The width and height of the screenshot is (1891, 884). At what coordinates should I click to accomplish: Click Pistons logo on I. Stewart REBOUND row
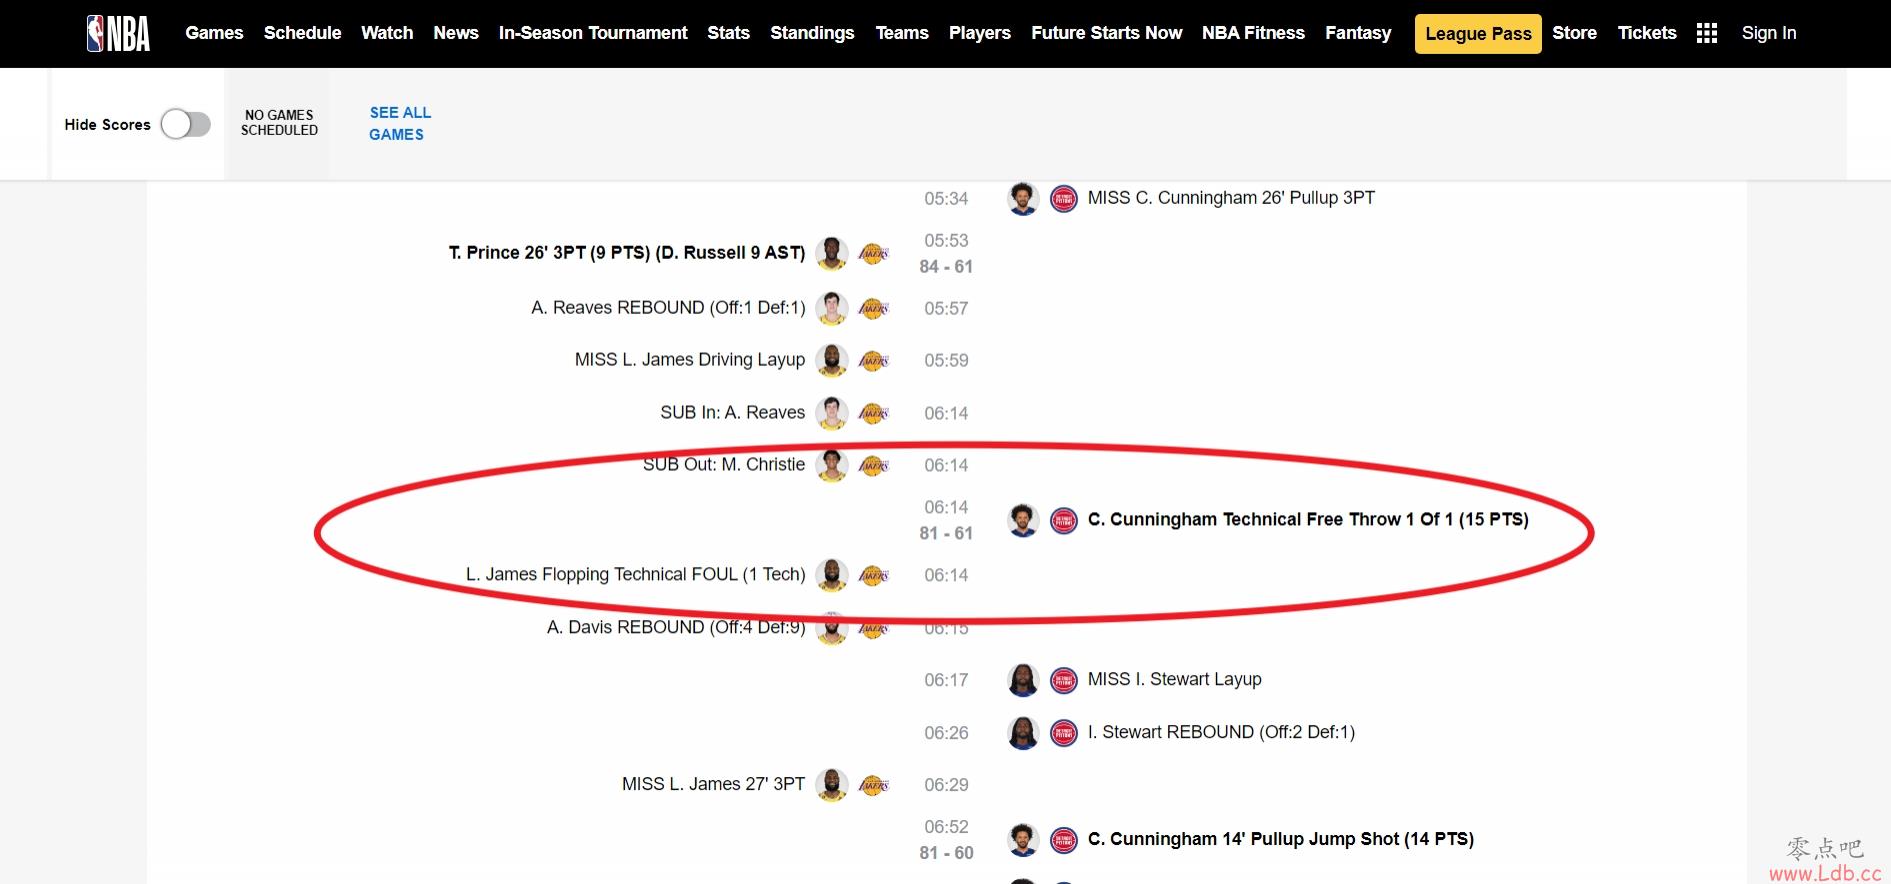[x=1064, y=733]
